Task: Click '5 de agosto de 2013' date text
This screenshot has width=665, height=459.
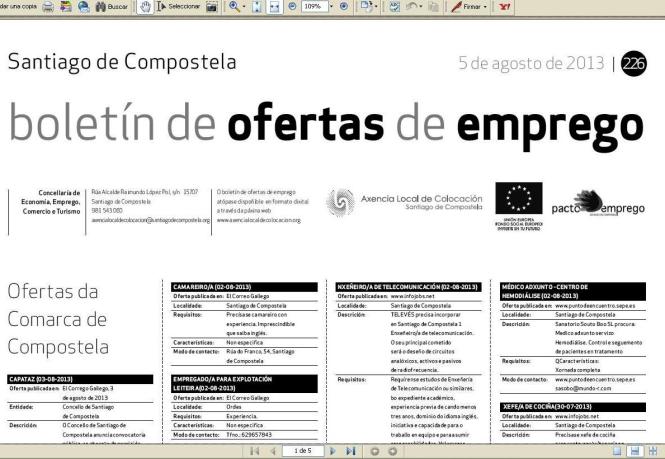Action: pos(531,63)
